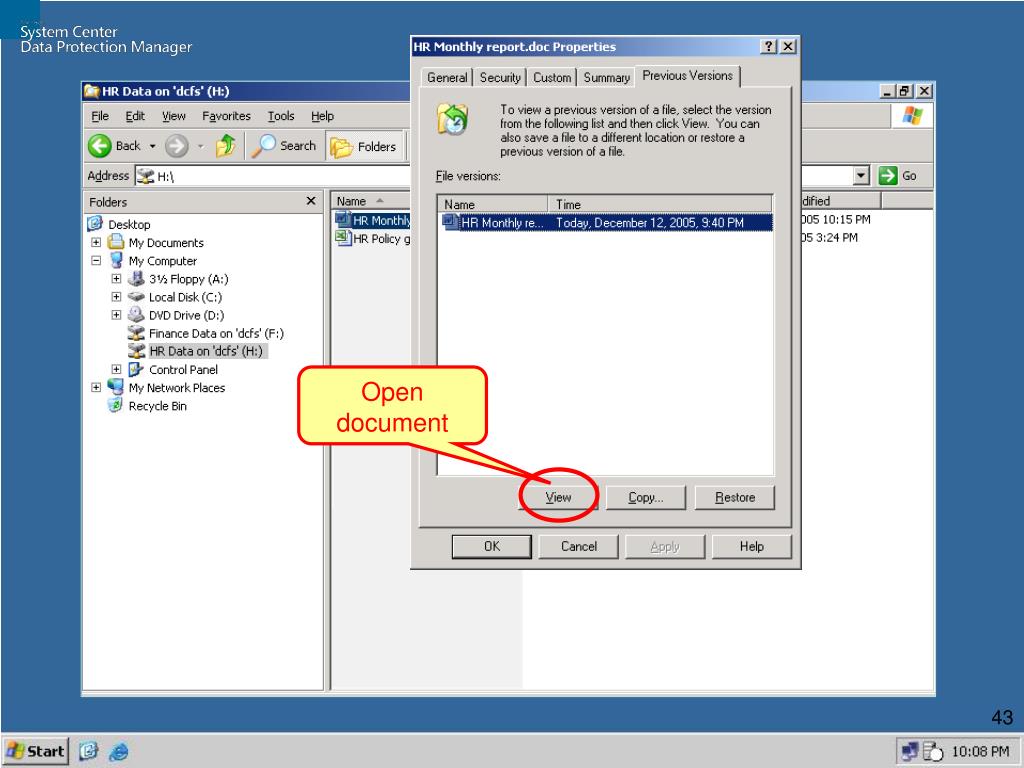Toggle the Folders toolbar button
Viewport: 1024px width, 768px height.
pos(364,146)
